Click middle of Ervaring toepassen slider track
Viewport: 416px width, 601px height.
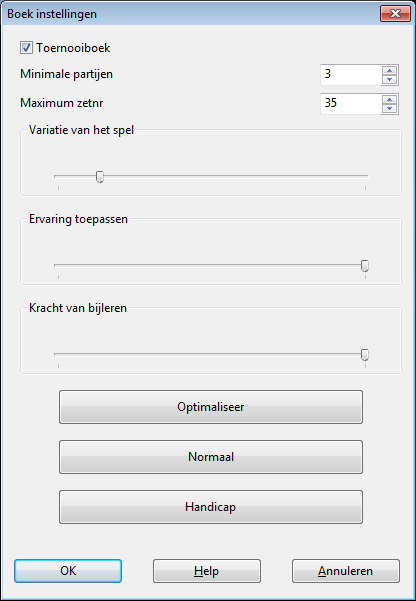pyautogui.click(x=211, y=265)
